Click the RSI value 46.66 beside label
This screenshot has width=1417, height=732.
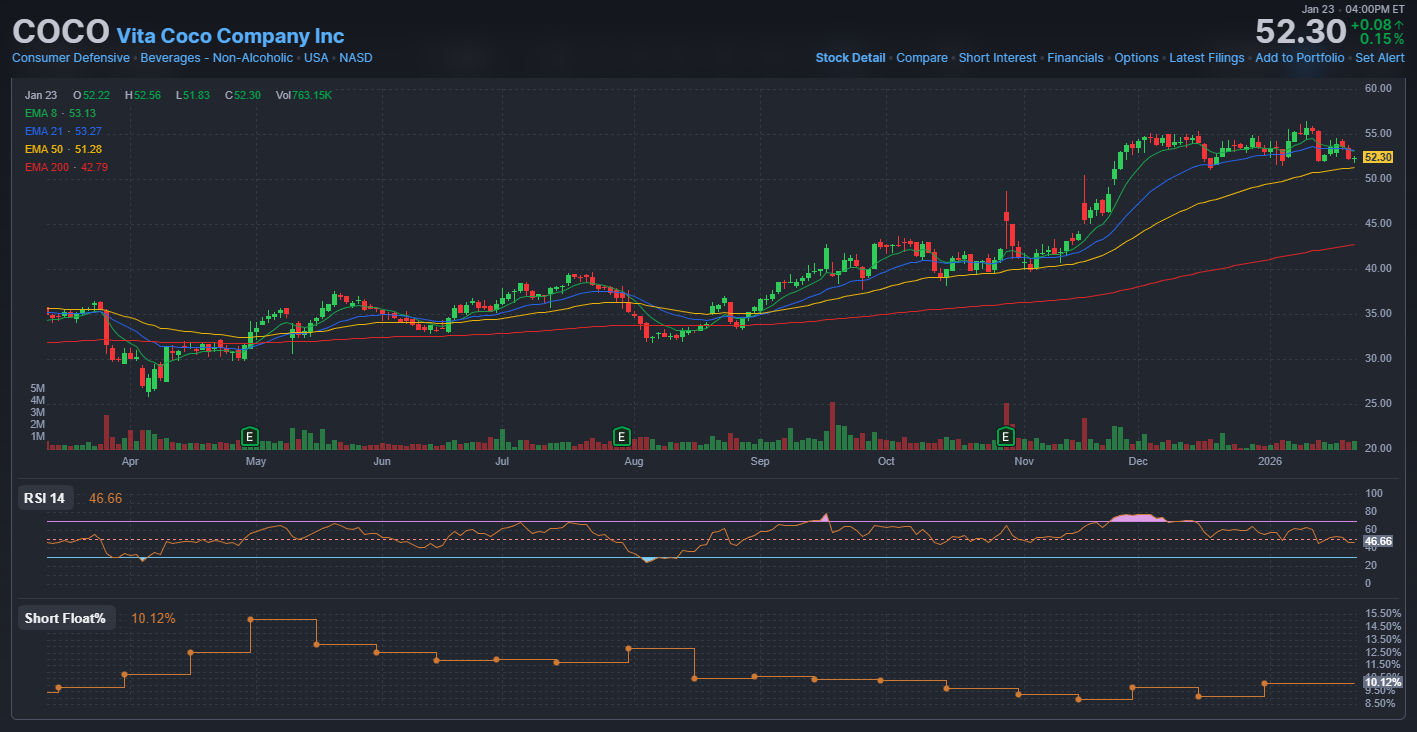point(105,498)
